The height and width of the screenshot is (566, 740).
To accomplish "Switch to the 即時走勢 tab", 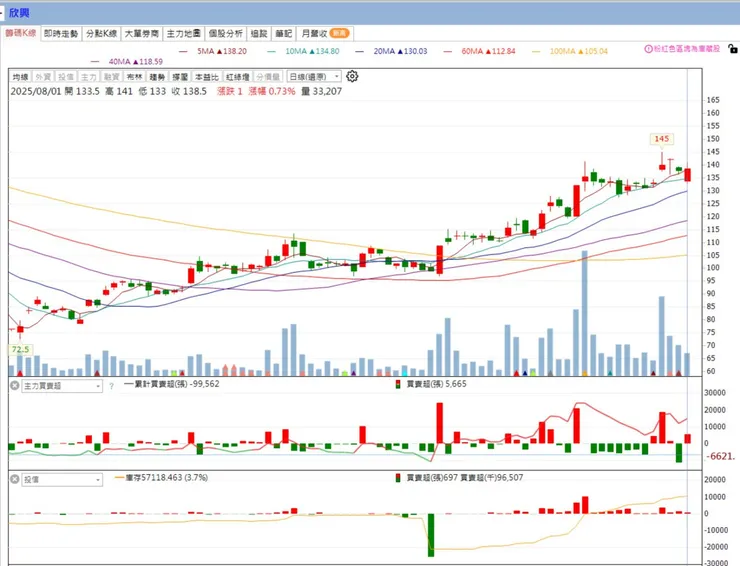I will pyautogui.click(x=61, y=34).
